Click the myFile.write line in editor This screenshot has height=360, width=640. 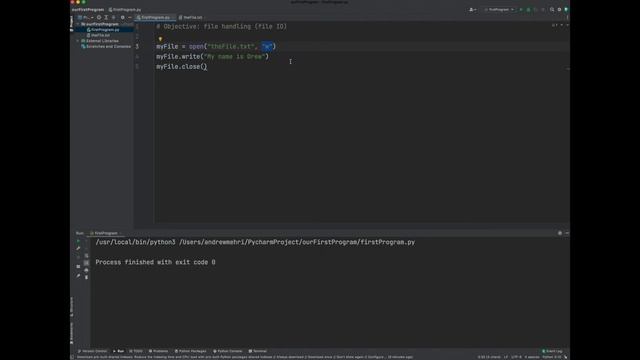[212, 57]
